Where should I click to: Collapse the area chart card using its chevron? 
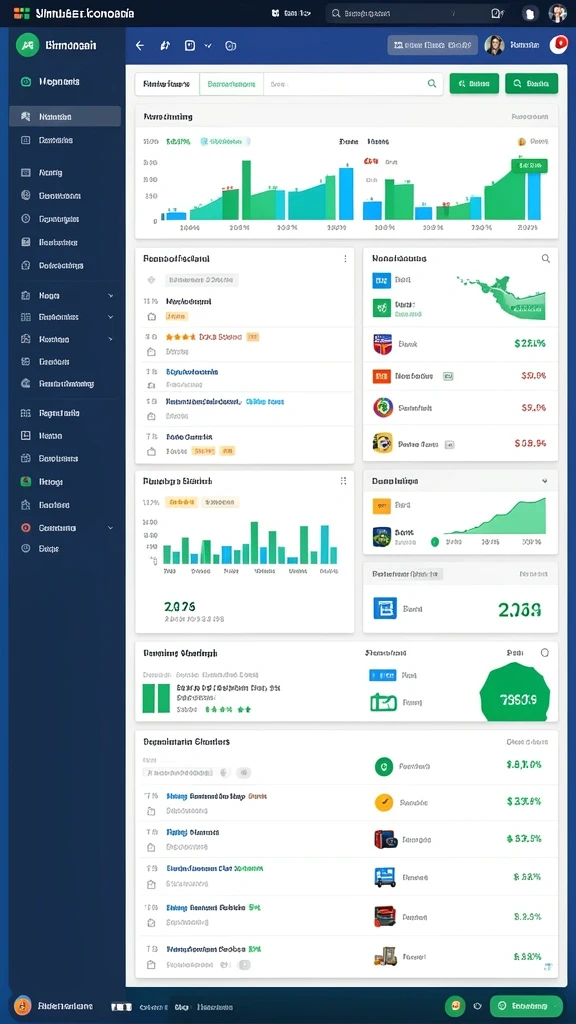pyautogui.click(x=545, y=481)
